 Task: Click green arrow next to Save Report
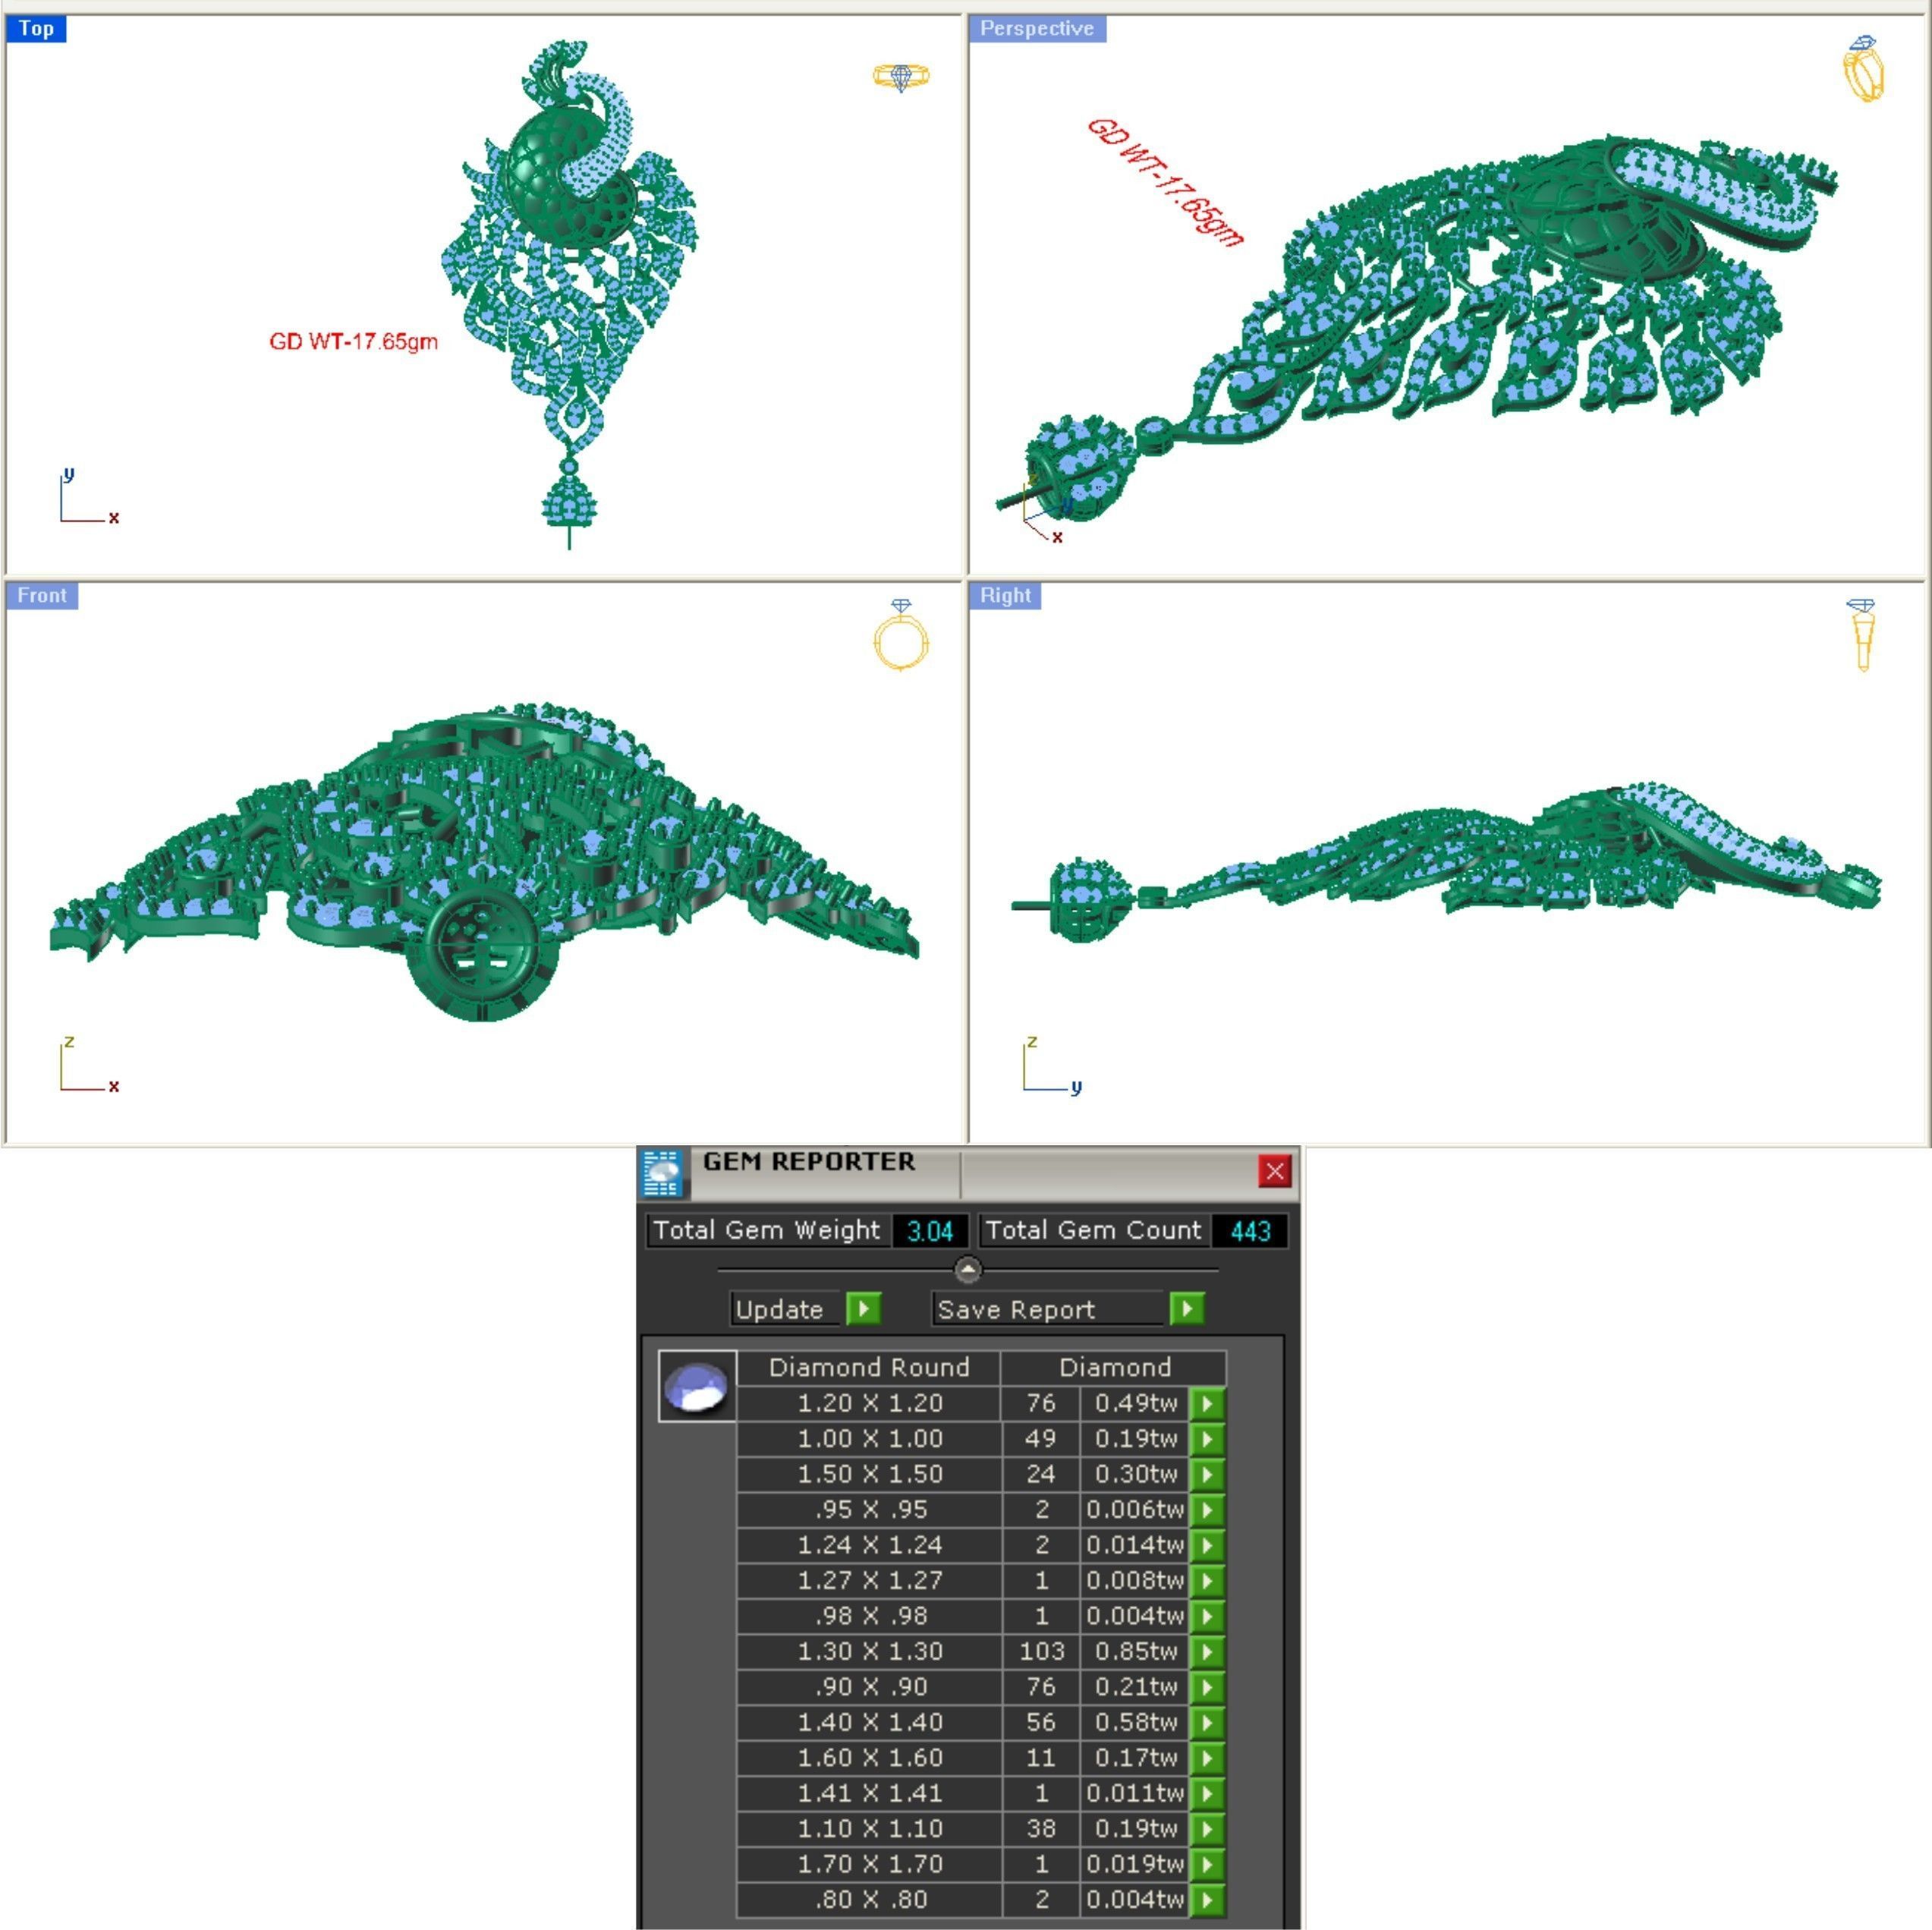coord(1187,1309)
